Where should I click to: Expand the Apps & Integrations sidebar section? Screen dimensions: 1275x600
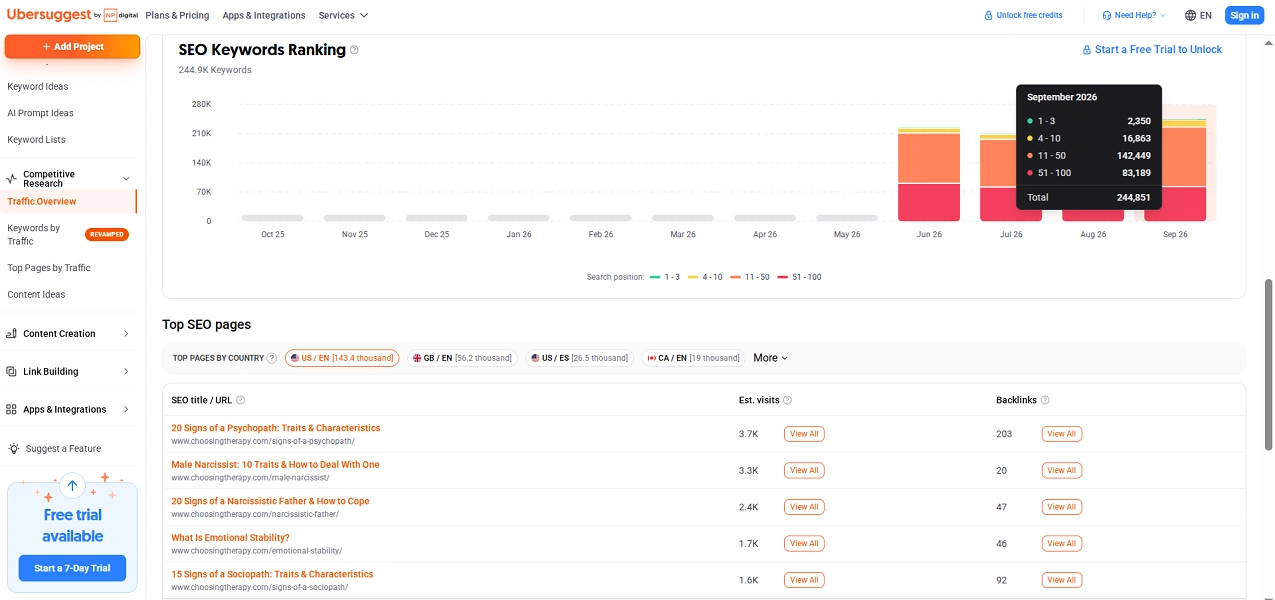126,410
